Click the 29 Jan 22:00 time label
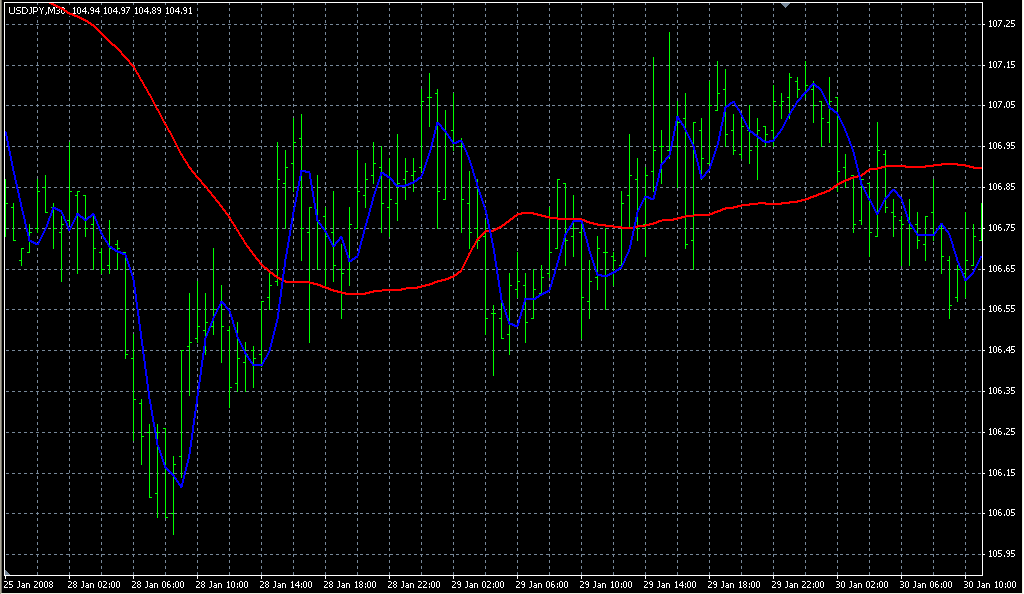Viewport: 1024px width, 594px height. coord(797,584)
